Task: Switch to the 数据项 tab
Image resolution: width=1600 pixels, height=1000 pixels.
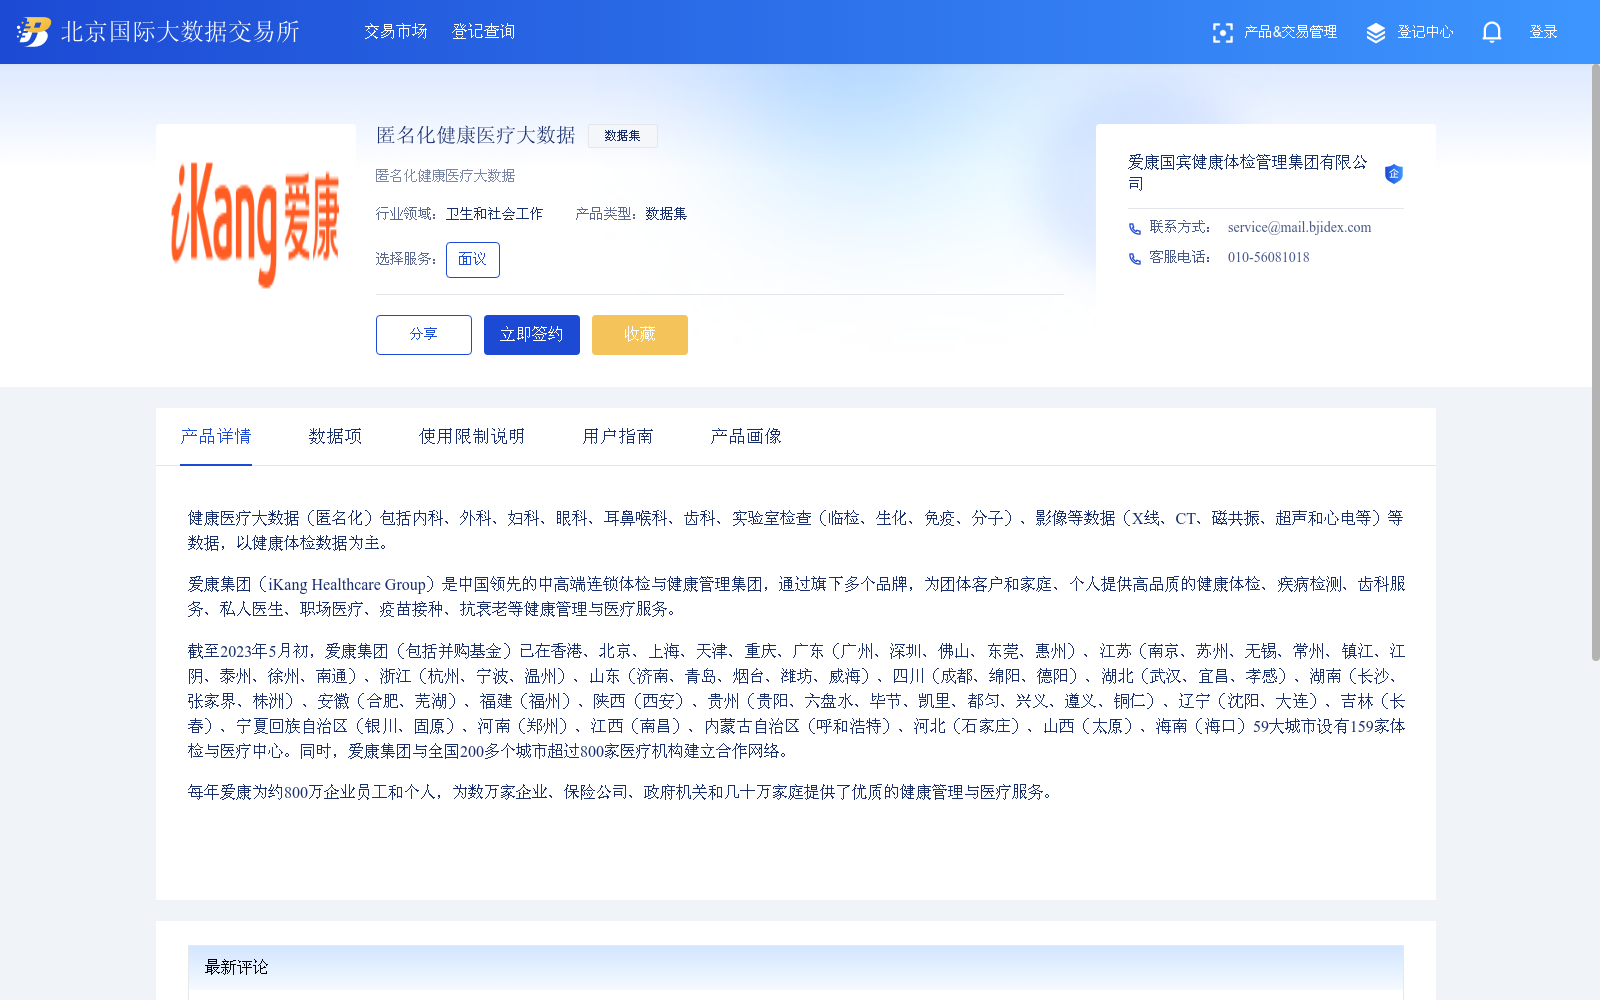Action: pyautogui.click(x=335, y=437)
